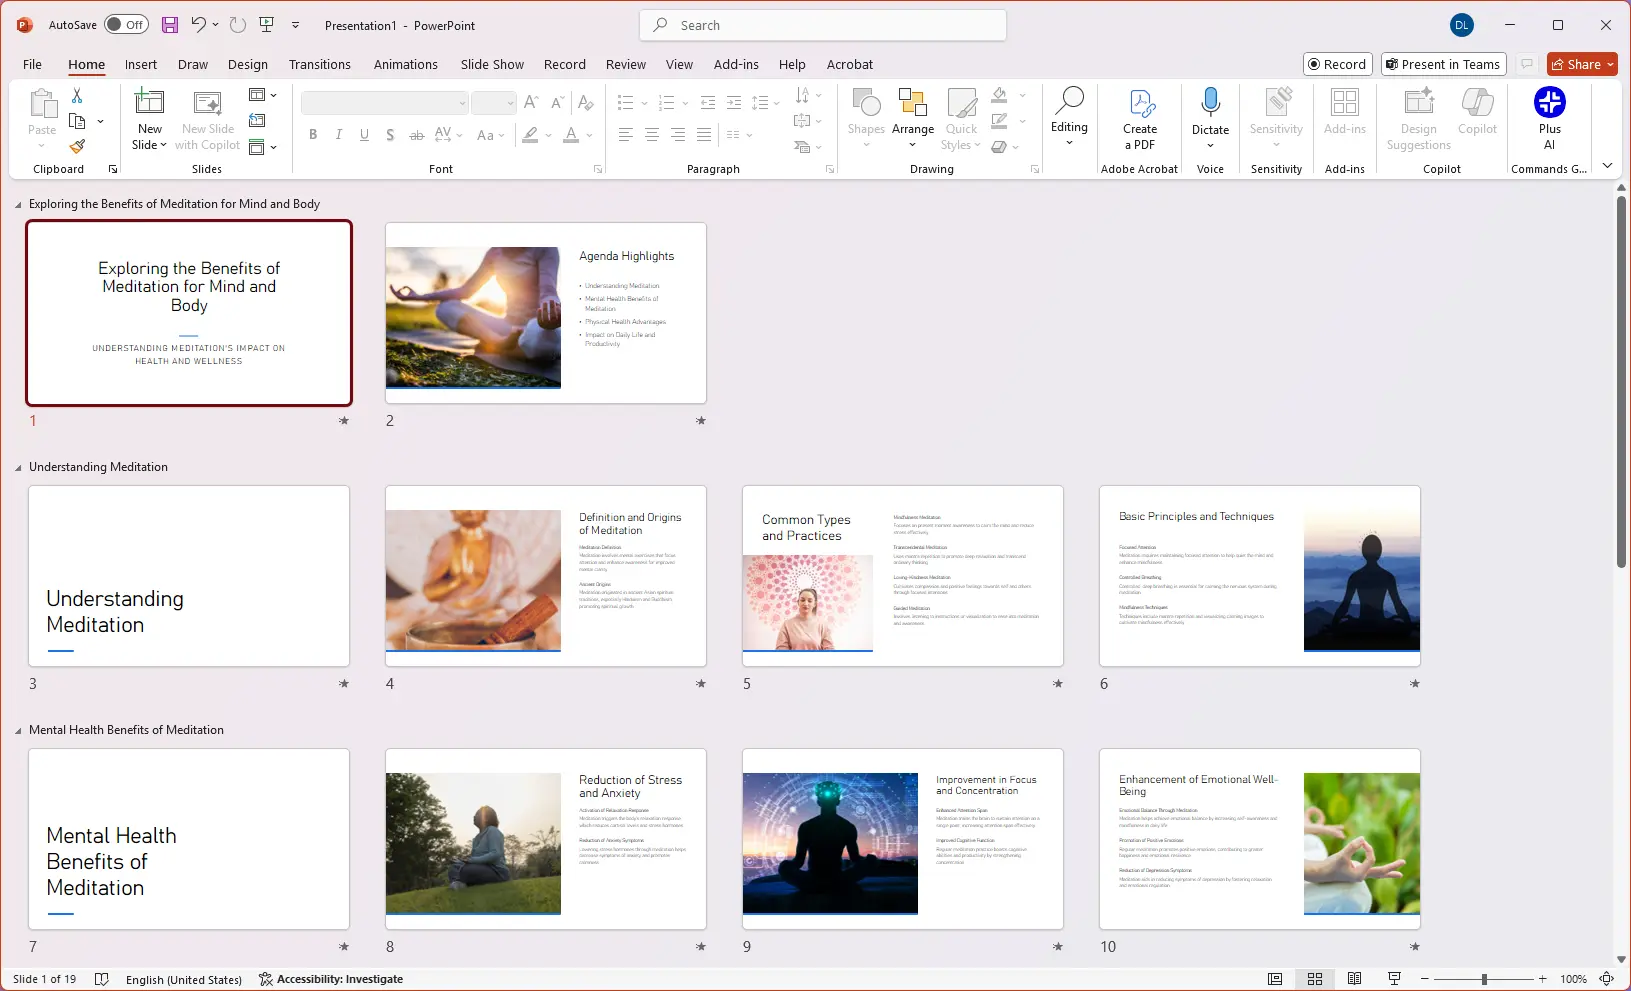Switch to Normal view in status bar

1275,979
